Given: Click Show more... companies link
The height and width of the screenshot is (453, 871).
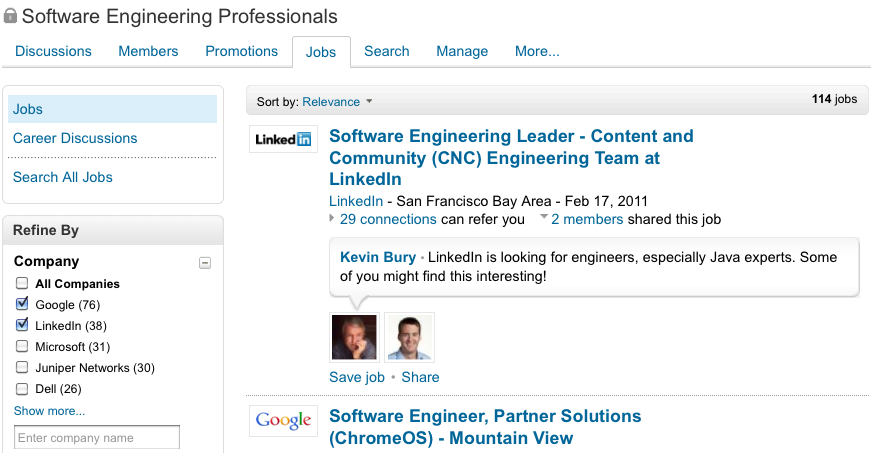Looking at the screenshot, I should [50, 410].
